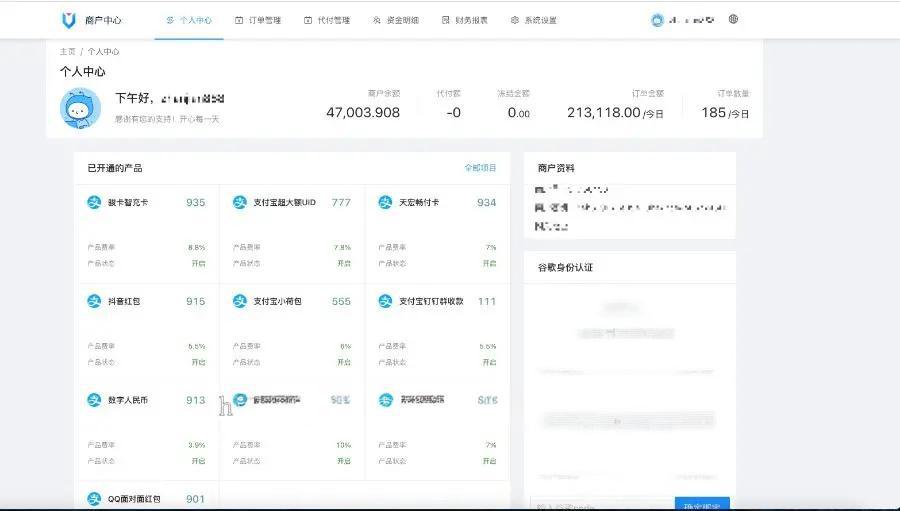Select the 天宏畅付卡 product name

tap(419, 202)
